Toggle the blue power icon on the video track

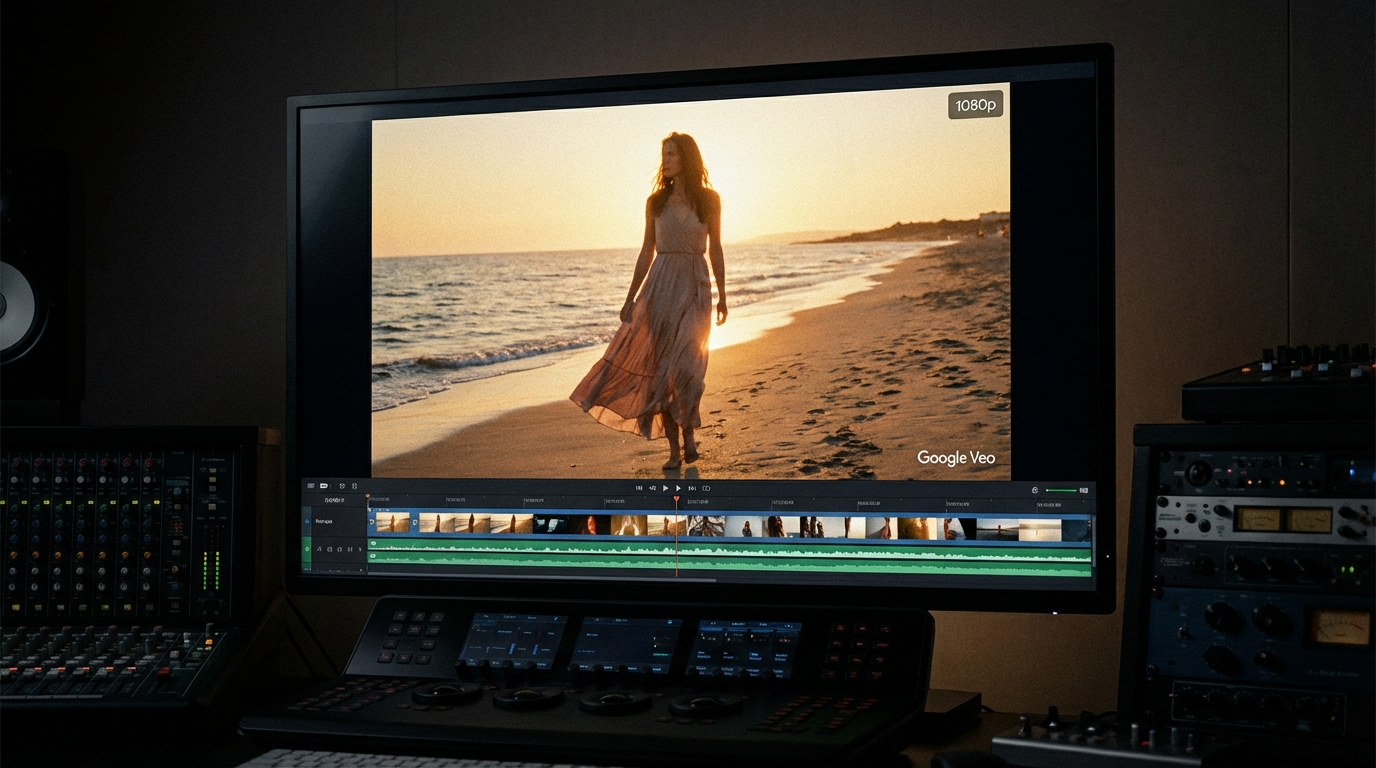pos(307,521)
